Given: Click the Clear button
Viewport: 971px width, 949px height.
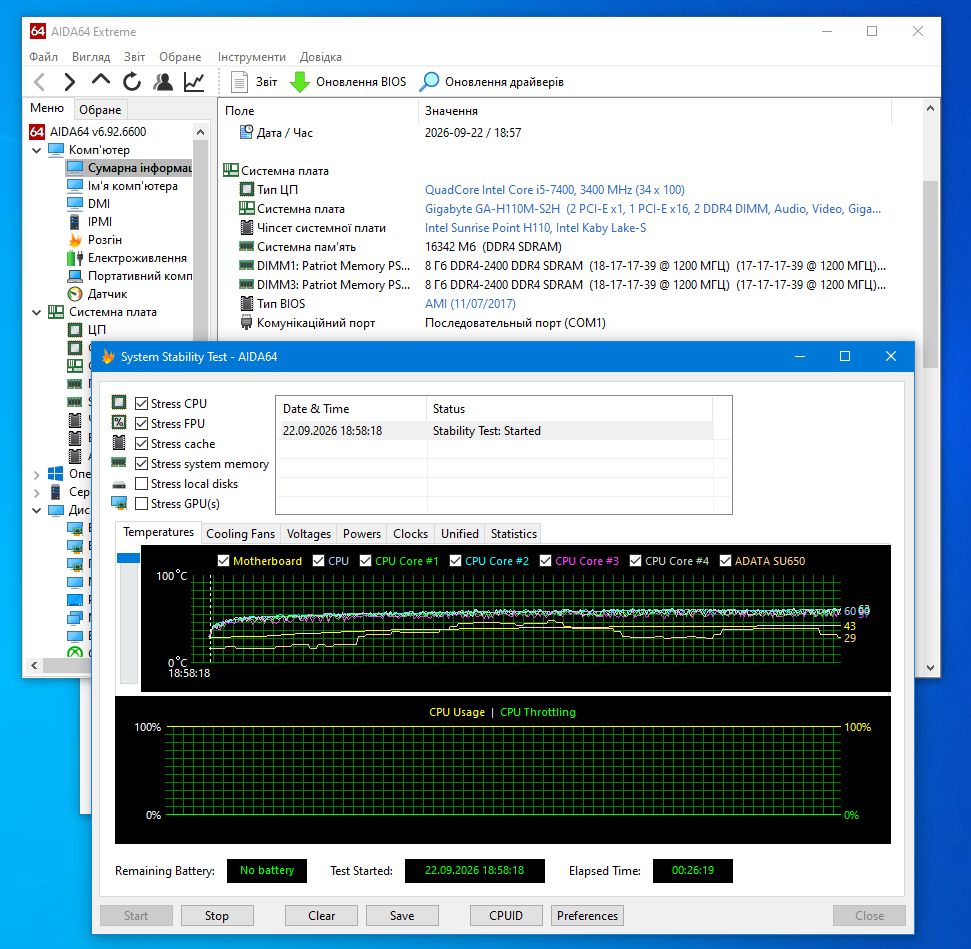Looking at the screenshot, I should point(321,916).
